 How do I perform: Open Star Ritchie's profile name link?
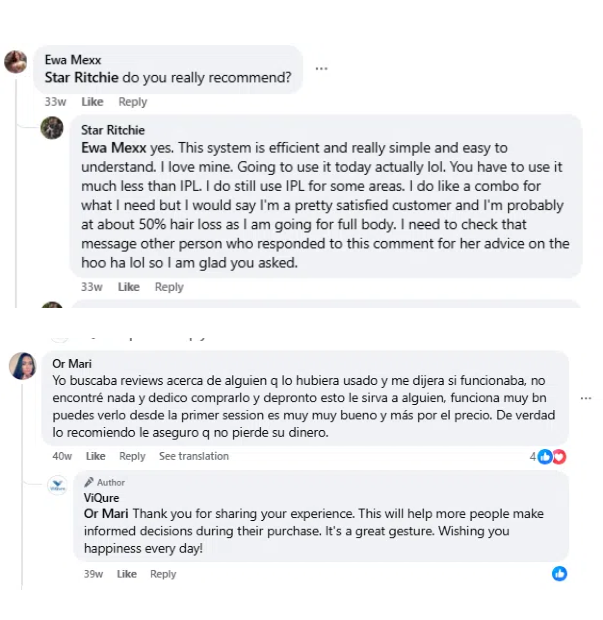[113, 130]
